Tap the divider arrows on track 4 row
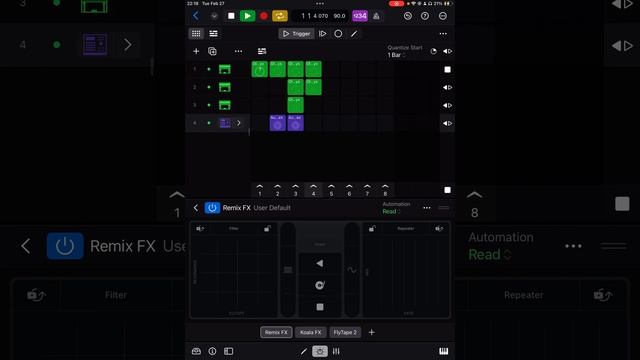 (447, 123)
